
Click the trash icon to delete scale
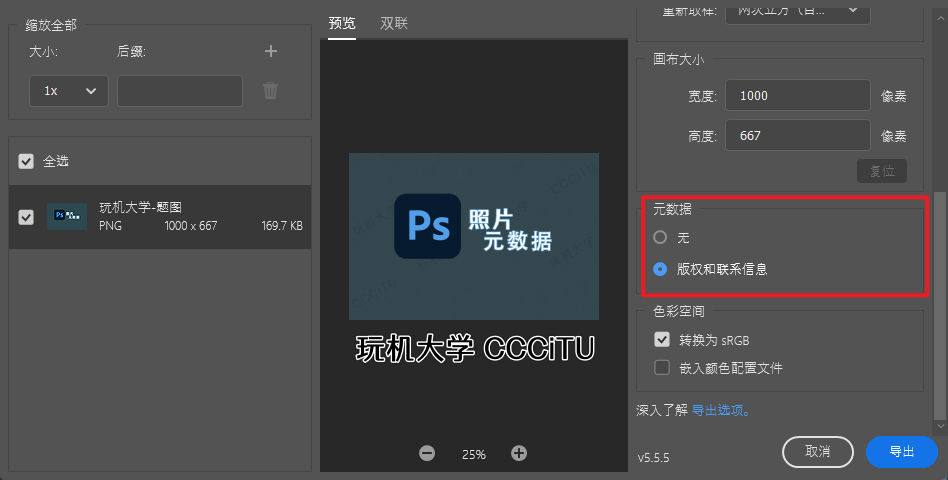270,91
